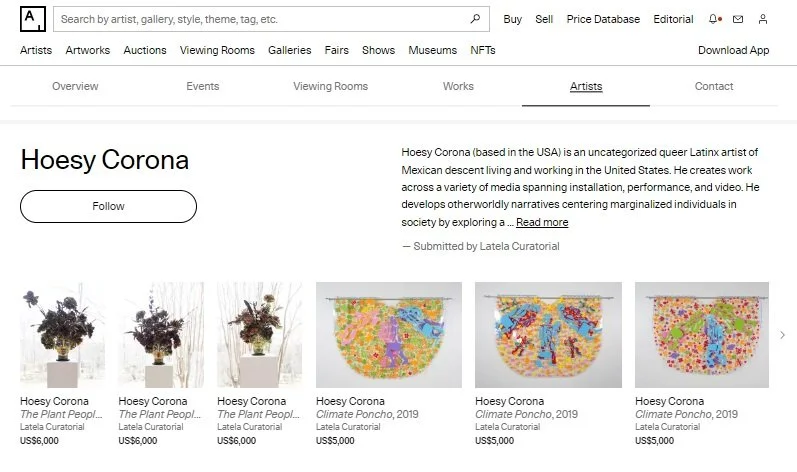The height and width of the screenshot is (472, 797).
Task: Open first Plant People artwork thumbnail
Action: 63,335
